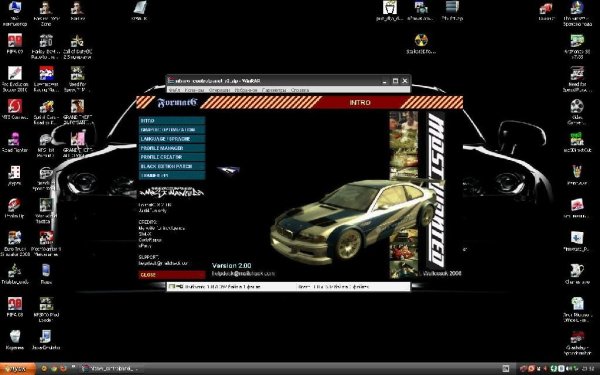Open the Need for Speed icon in the left column
Image resolution: width=600 pixels, height=375 pixels.
[77, 73]
